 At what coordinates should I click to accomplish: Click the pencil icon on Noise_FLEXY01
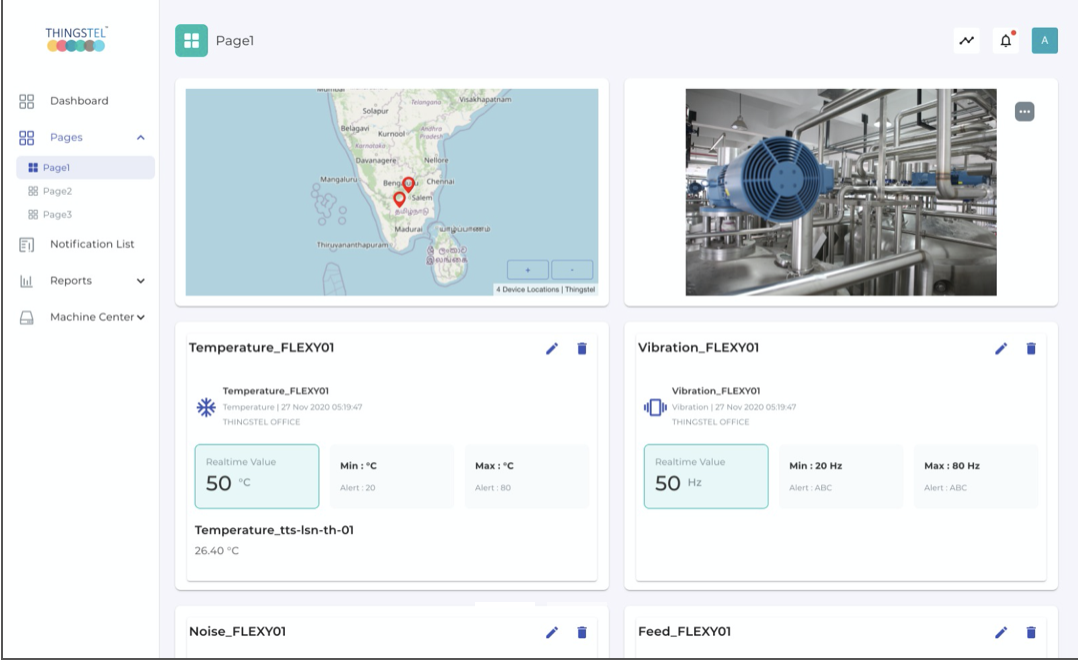pos(552,632)
